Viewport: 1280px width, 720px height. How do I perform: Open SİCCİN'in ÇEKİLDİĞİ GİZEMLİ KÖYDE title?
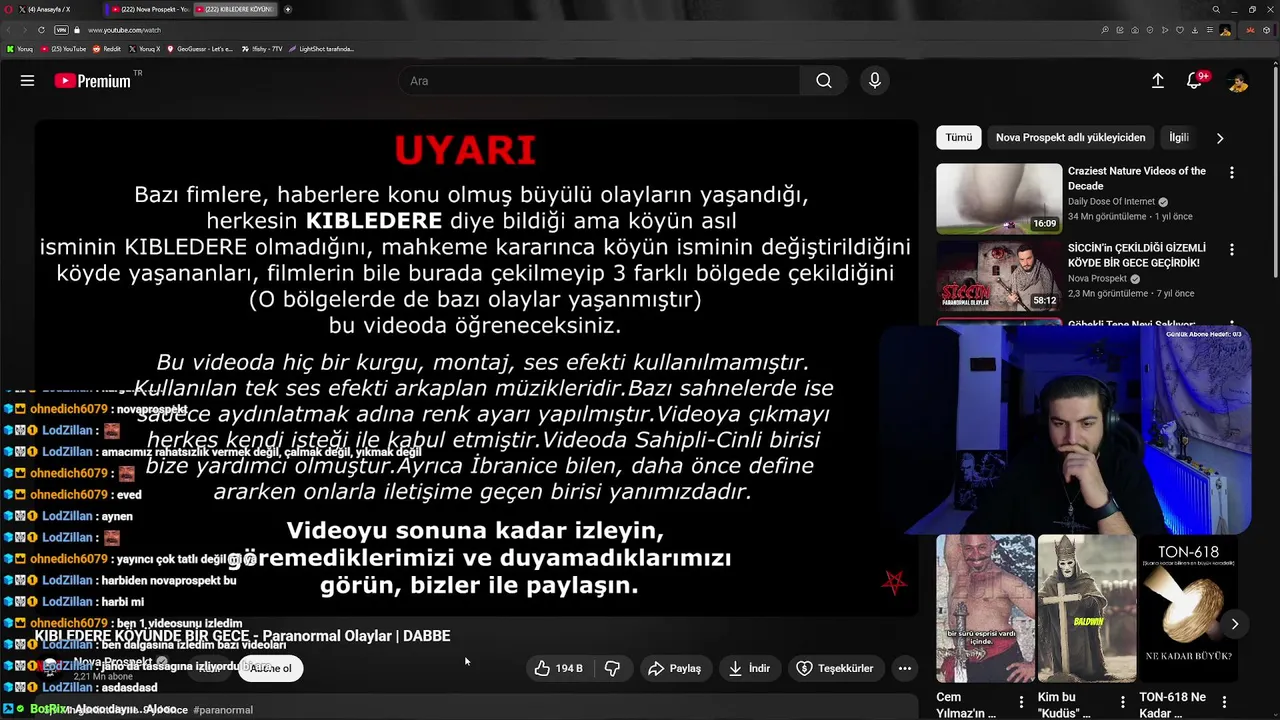point(1137,255)
